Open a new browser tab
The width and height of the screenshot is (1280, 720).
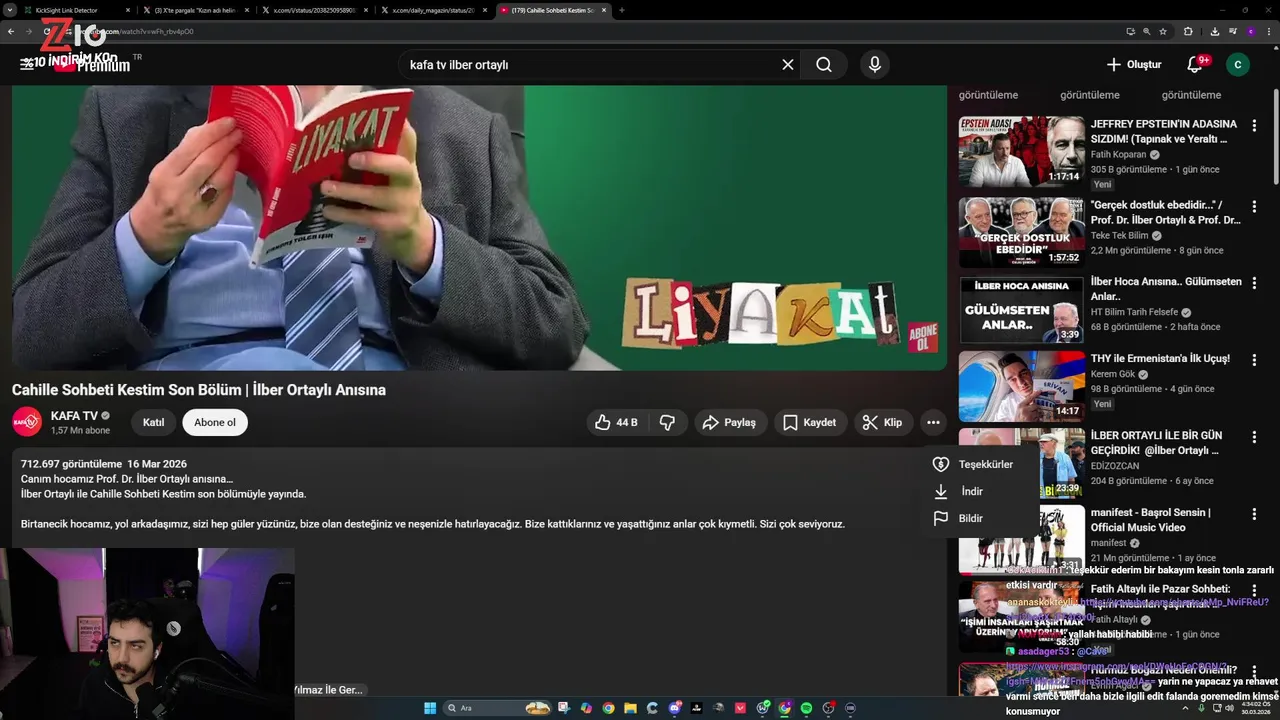[622, 10]
